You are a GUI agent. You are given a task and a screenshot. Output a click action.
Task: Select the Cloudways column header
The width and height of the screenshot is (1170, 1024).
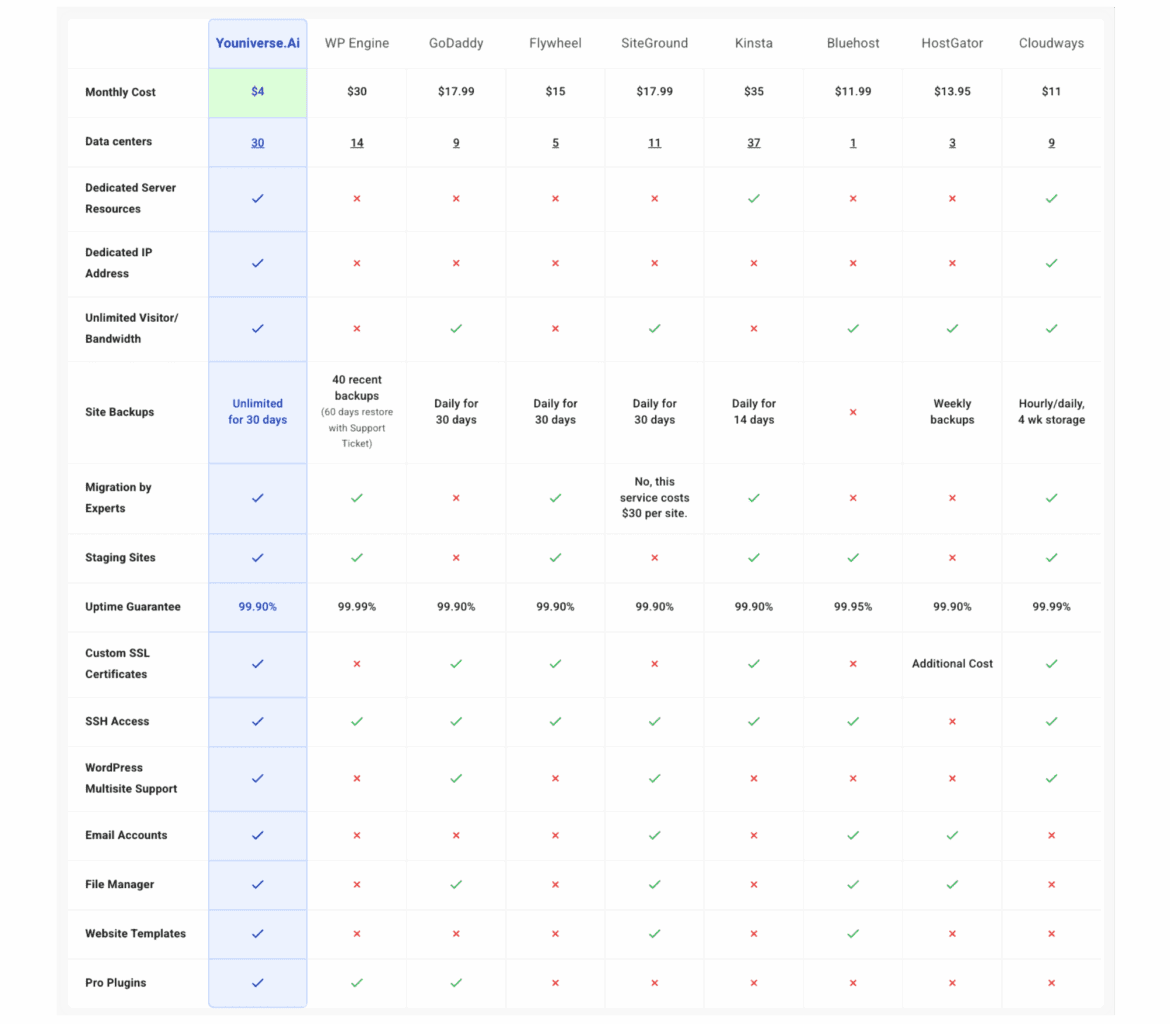[1051, 43]
